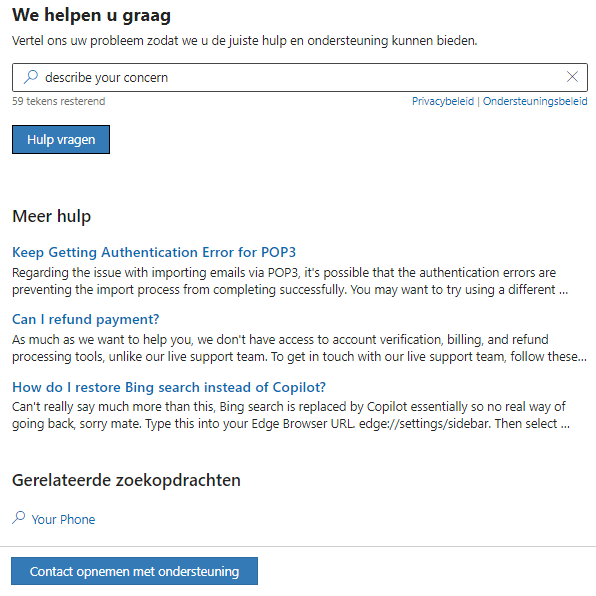The image size is (596, 596).
Task: Click the 'Meer hulp' section heading
Action: tap(52, 216)
